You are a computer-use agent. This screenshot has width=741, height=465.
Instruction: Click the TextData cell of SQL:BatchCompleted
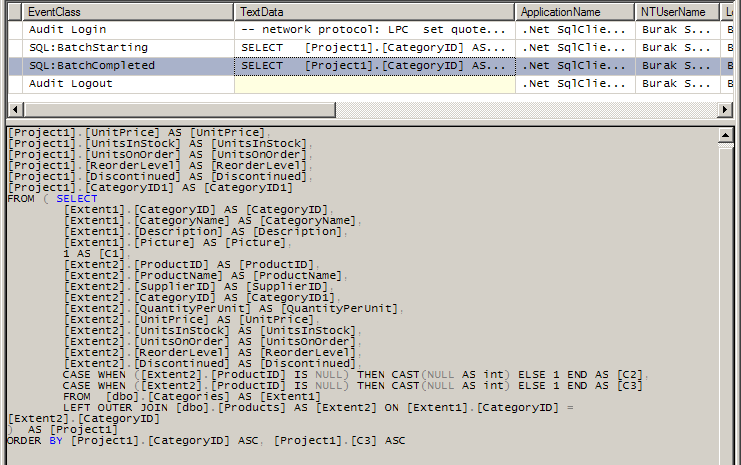pyautogui.click(x=374, y=66)
